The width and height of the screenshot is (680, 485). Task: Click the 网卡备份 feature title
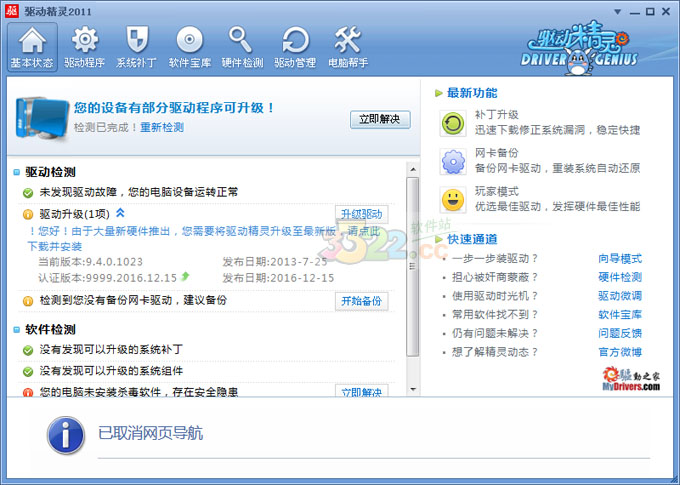(497, 153)
